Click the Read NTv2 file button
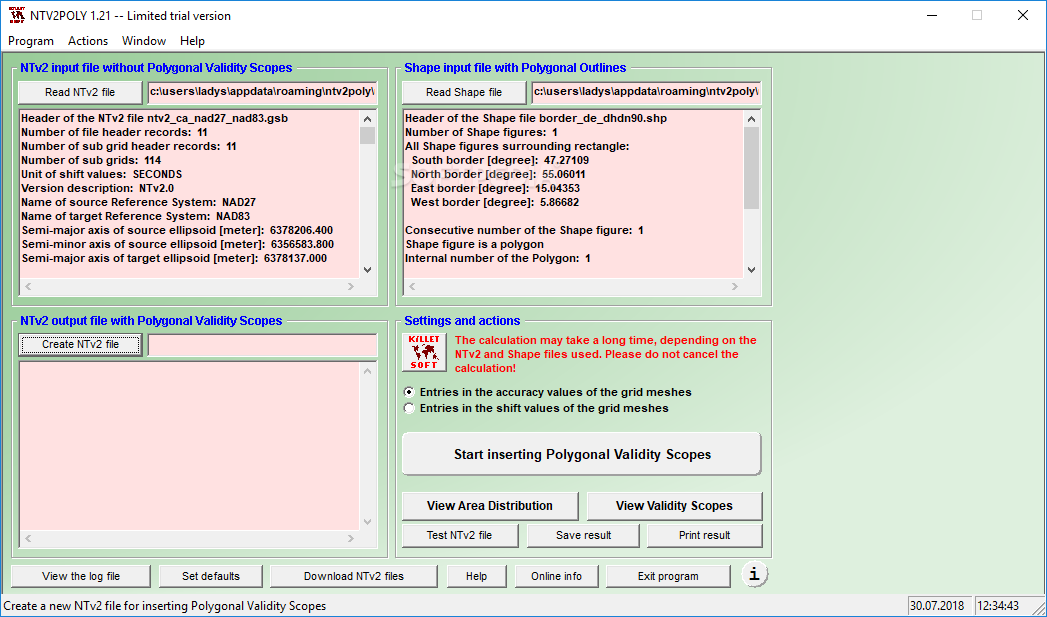The height and width of the screenshot is (617, 1047). tap(80, 92)
